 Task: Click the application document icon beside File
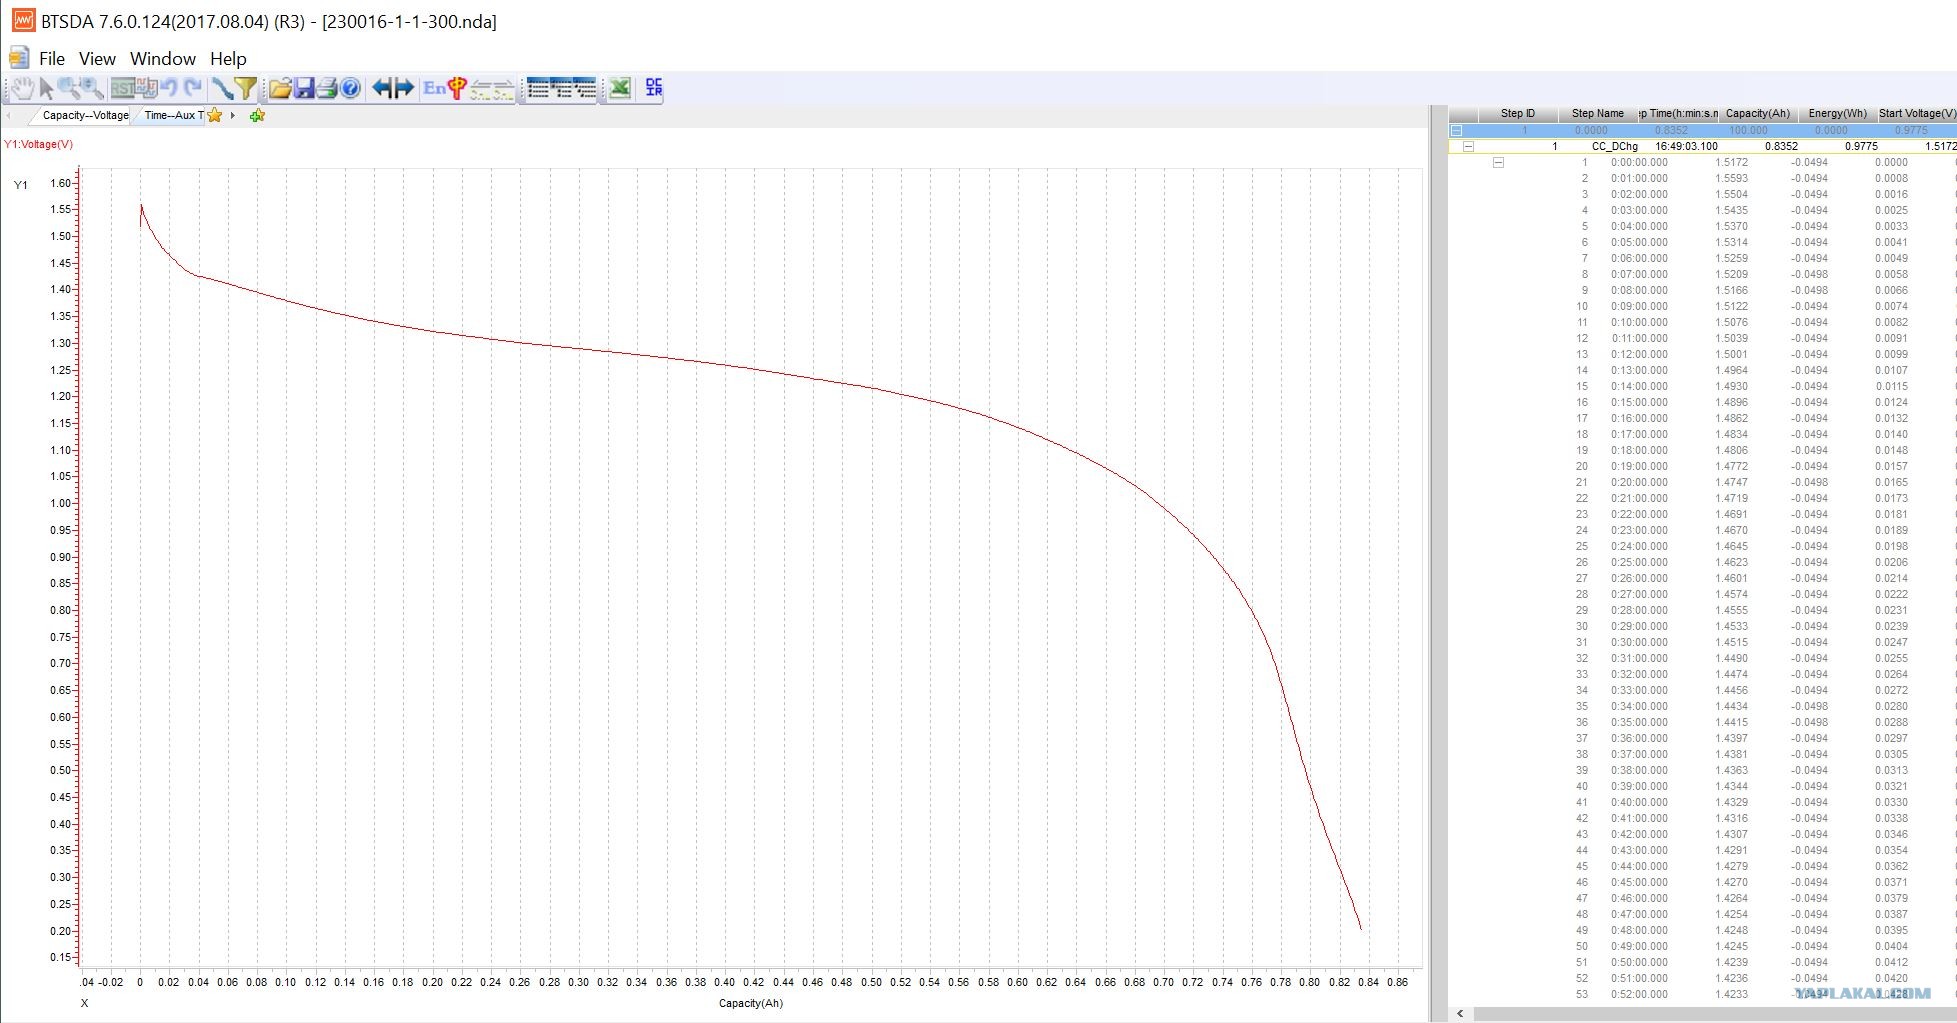(18, 57)
